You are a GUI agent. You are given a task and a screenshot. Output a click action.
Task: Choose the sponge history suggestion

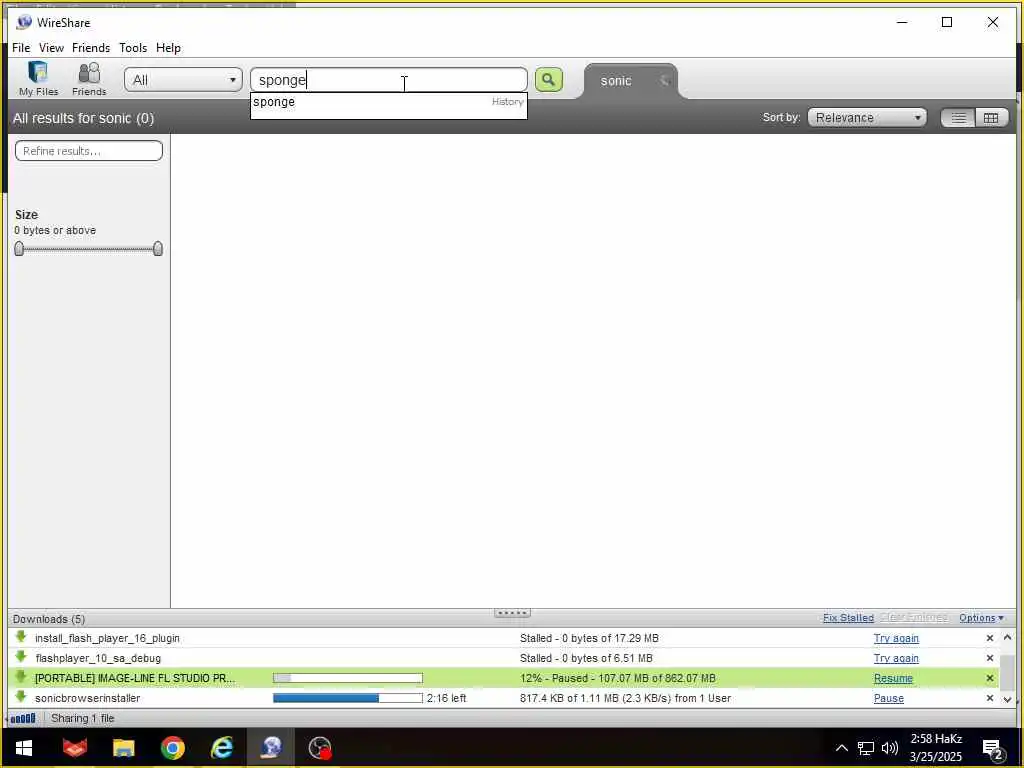pyautogui.click(x=389, y=102)
